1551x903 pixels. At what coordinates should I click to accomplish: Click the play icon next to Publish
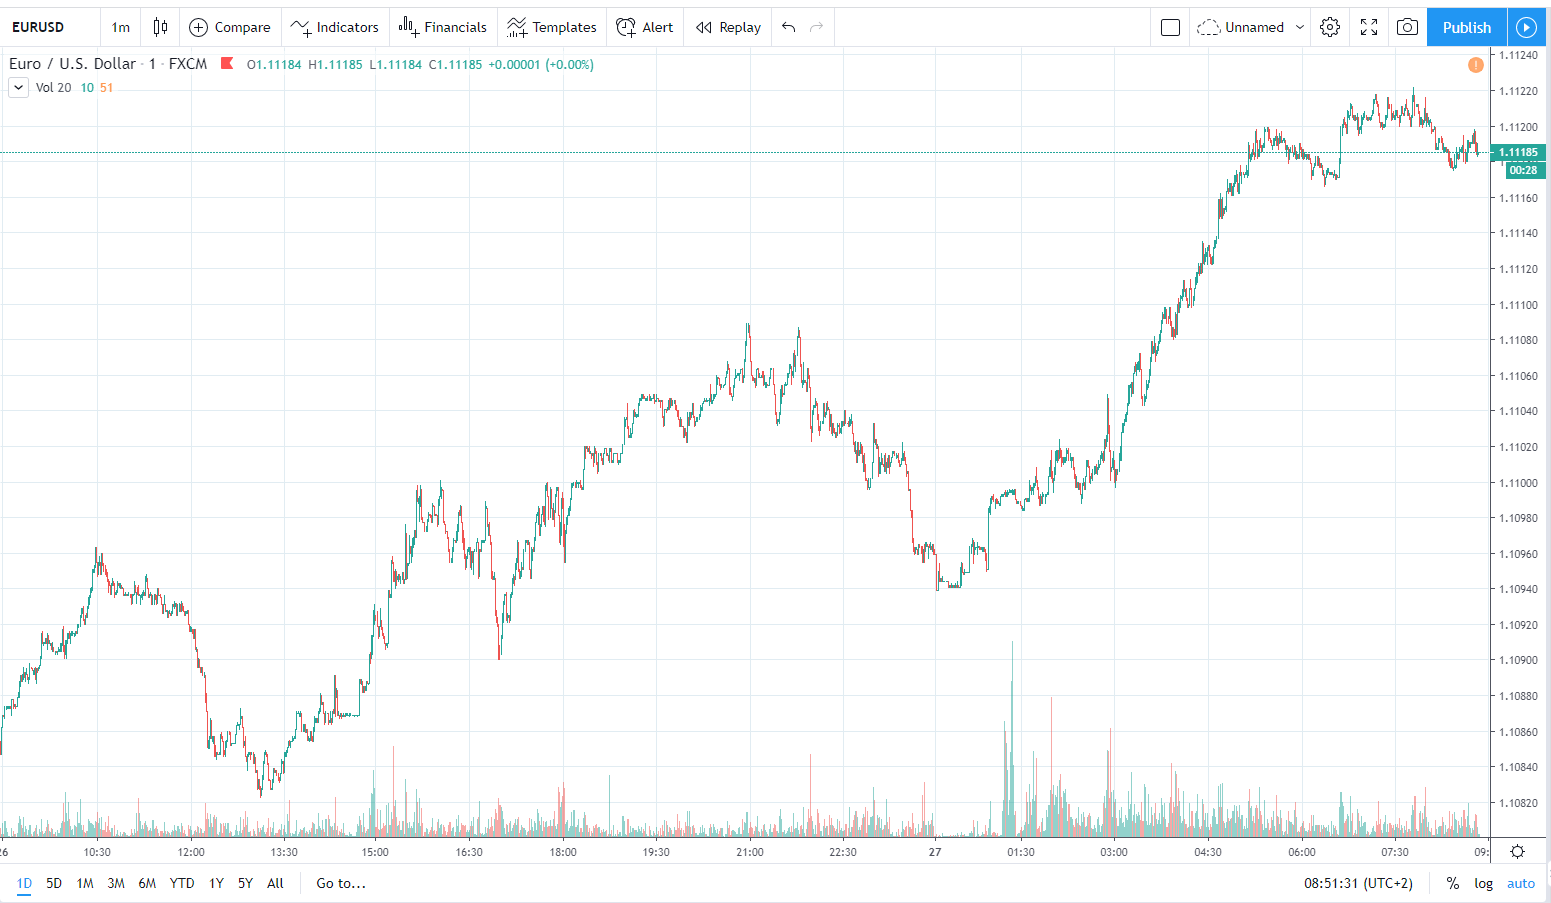coord(1526,27)
